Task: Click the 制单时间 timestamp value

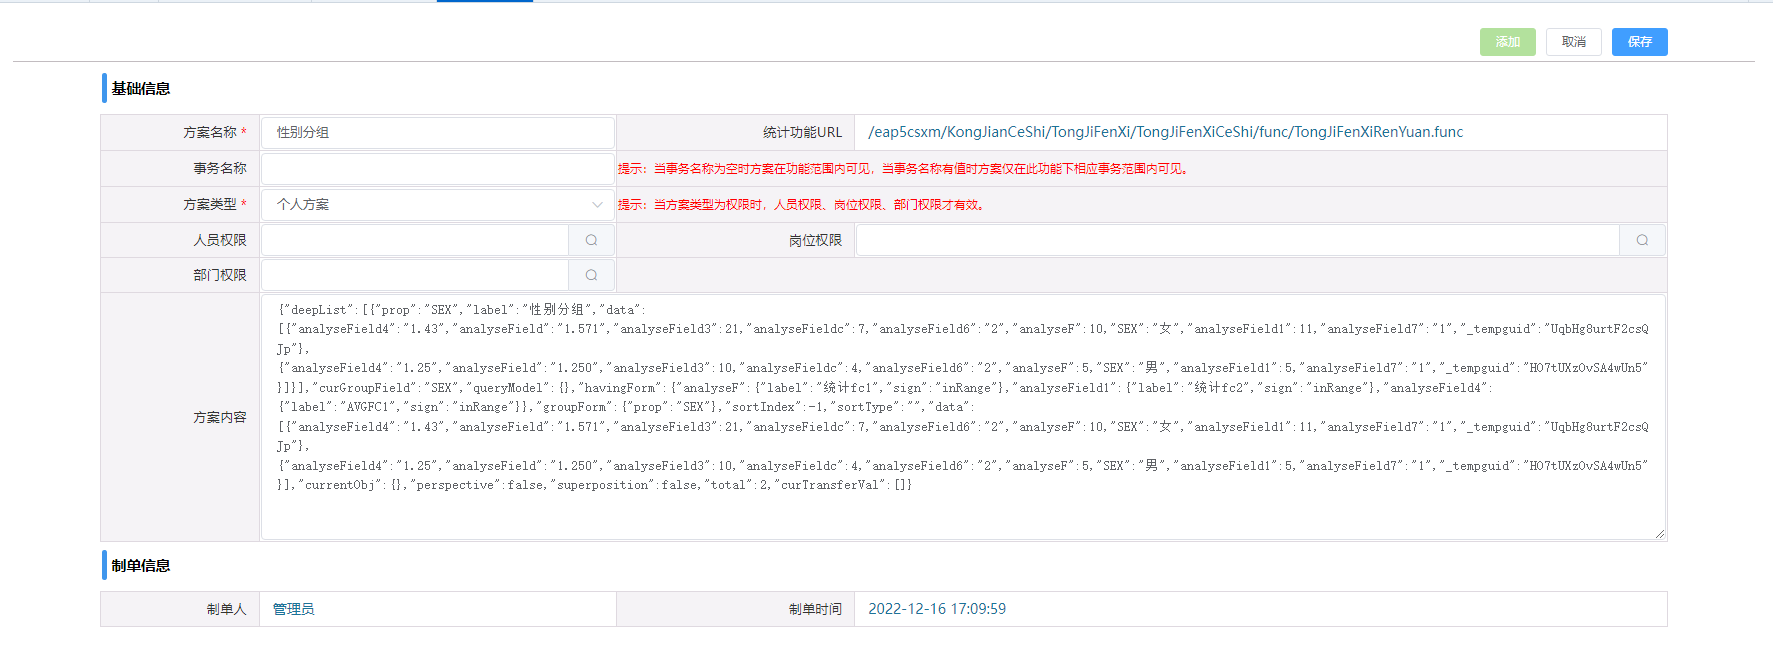Action: 937,609
